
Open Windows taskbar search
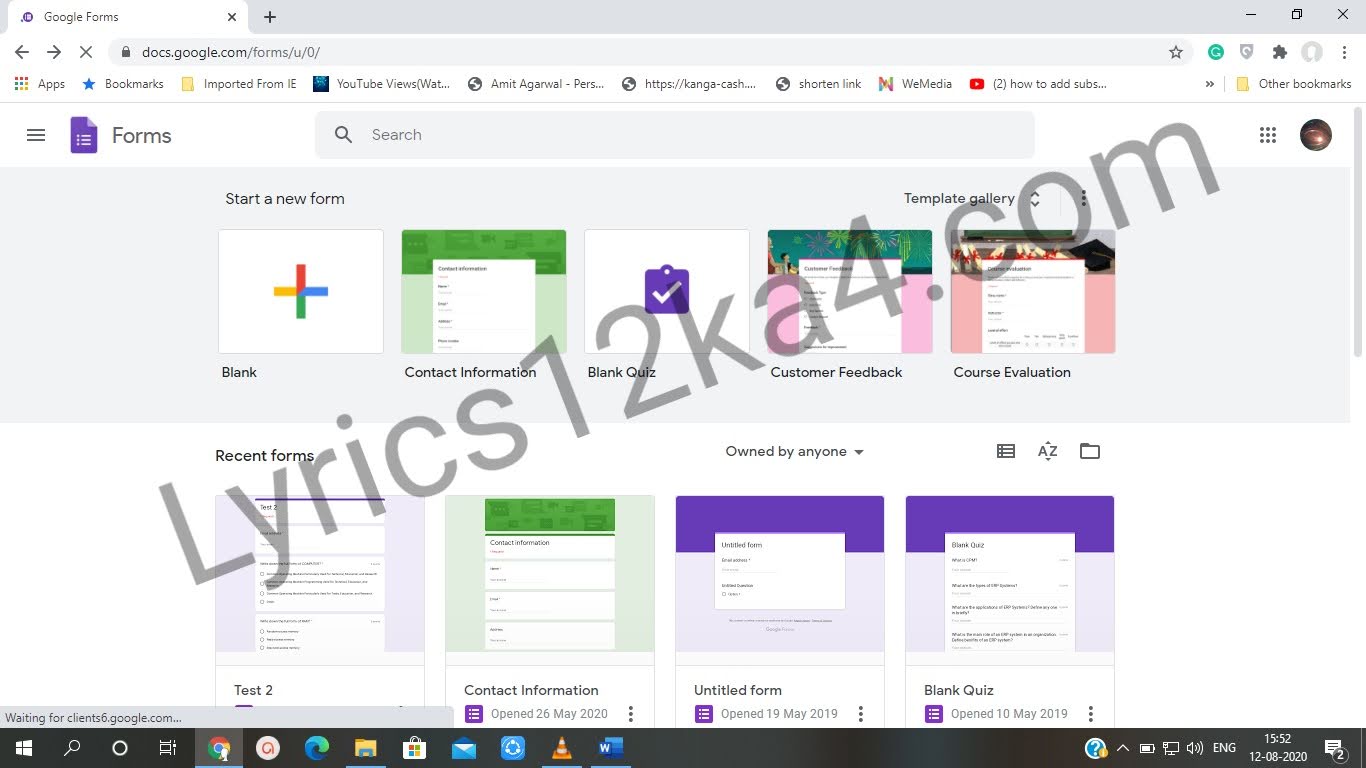(x=72, y=748)
